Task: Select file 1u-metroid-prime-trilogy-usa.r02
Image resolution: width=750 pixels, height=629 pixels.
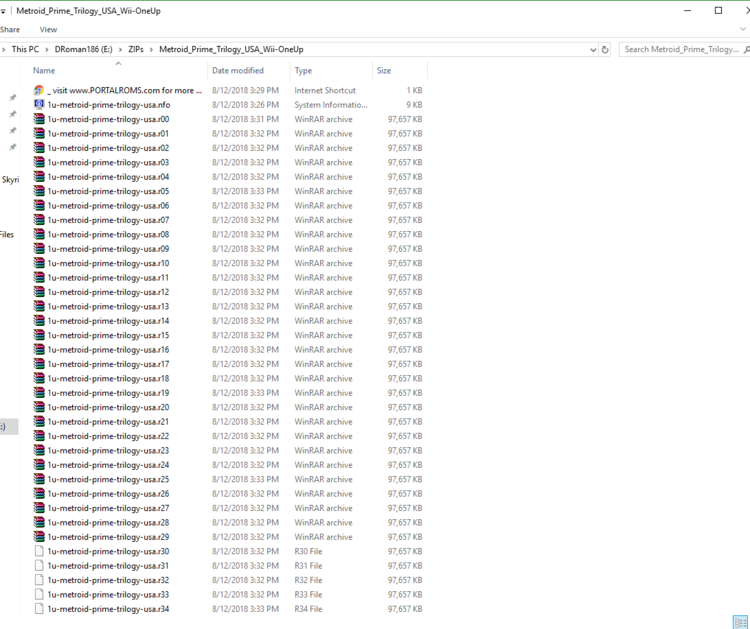Action: click(x=108, y=148)
